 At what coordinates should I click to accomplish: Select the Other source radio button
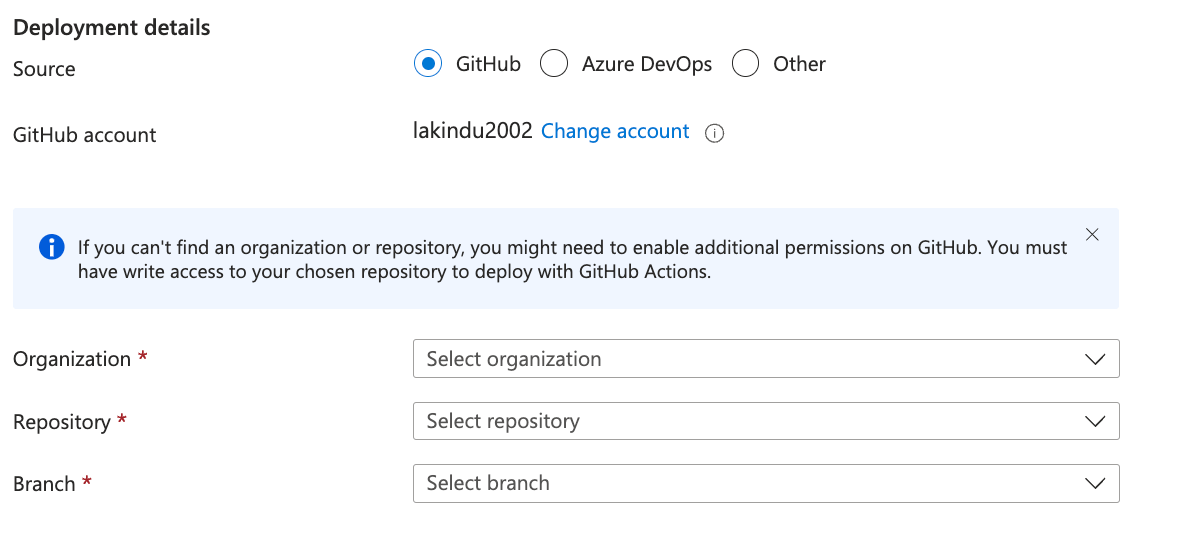coord(745,64)
